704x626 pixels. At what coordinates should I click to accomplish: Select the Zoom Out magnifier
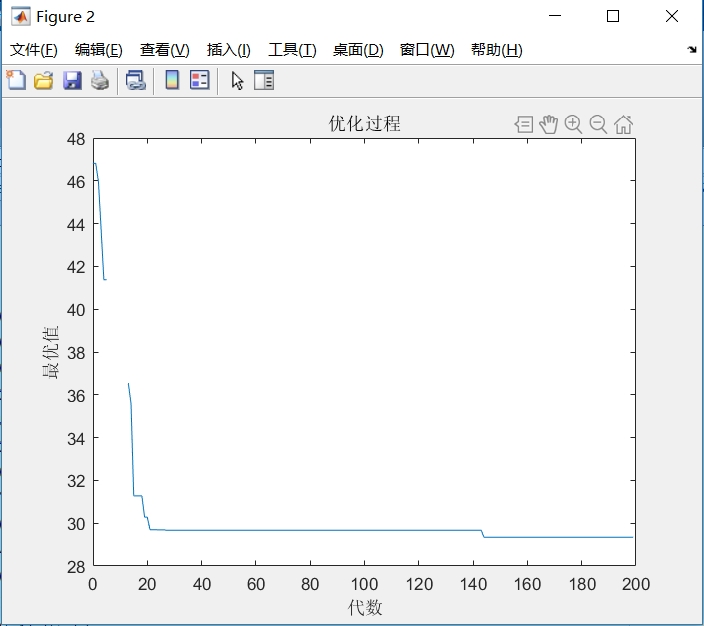tap(598, 124)
